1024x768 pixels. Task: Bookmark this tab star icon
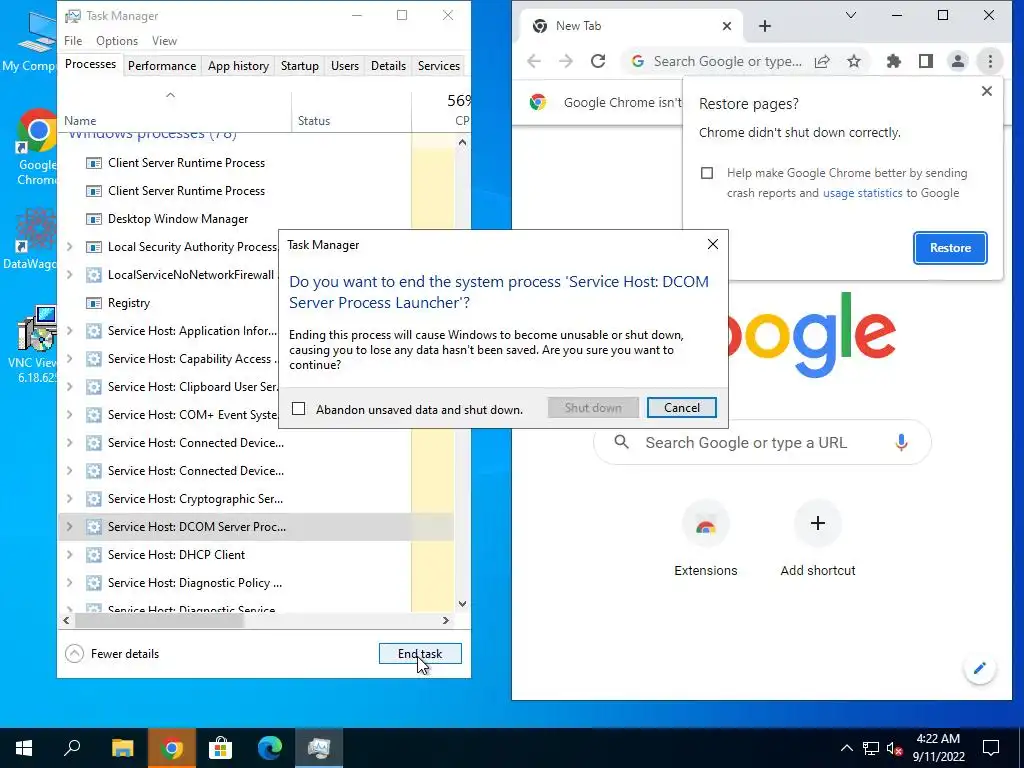click(x=854, y=61)
